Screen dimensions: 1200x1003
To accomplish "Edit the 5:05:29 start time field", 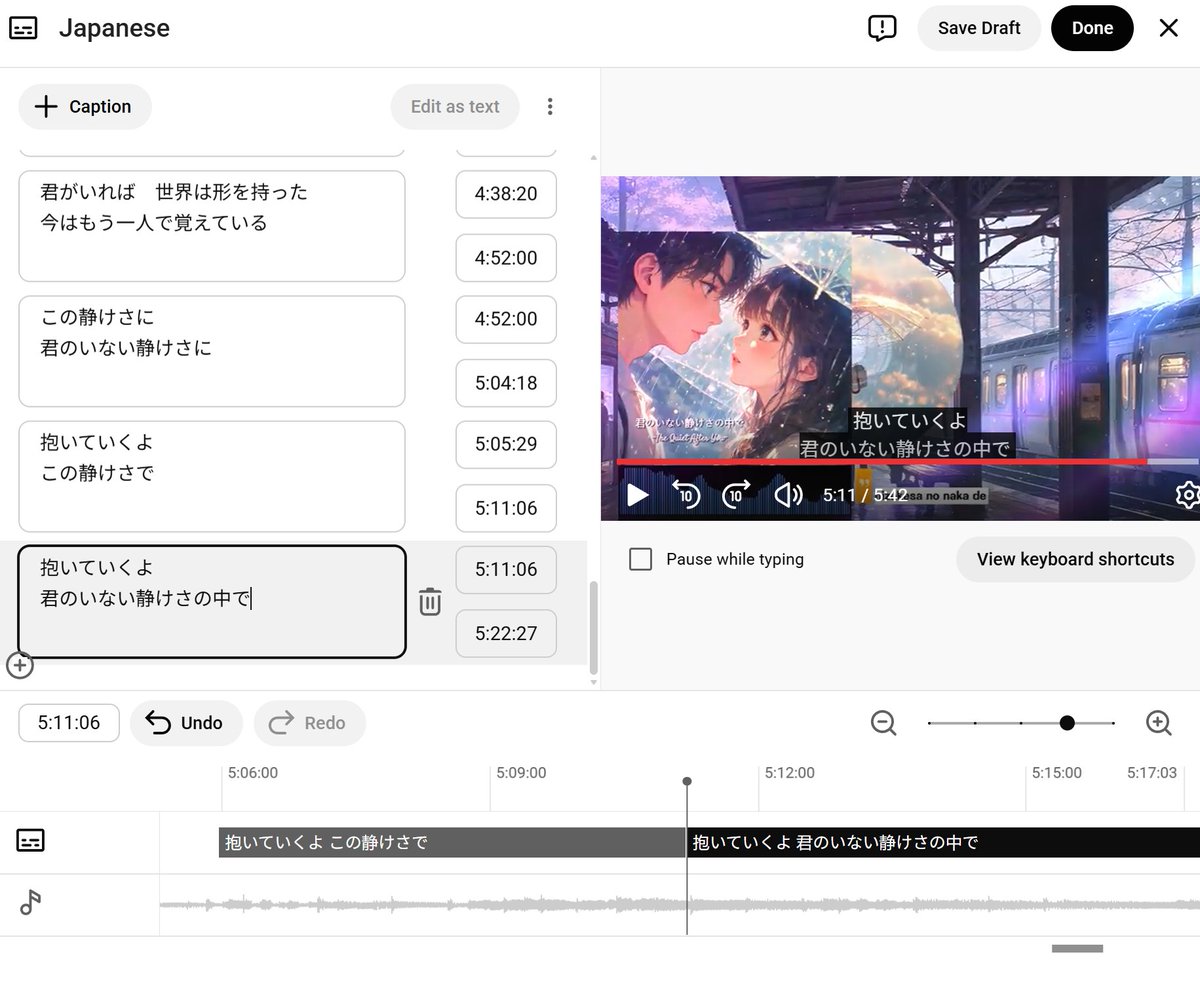I will [x=506, y=444].
